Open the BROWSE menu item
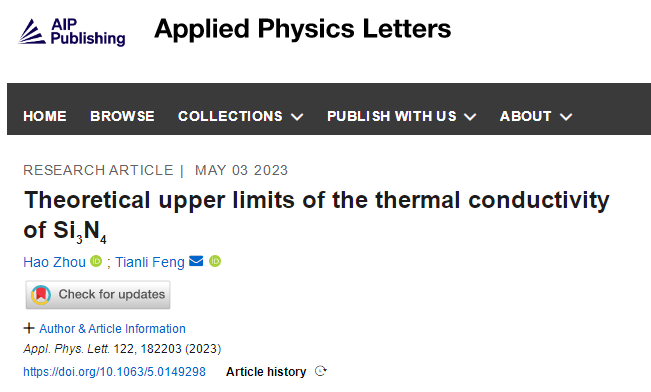The height and width of the screenshot is (392, 651). point(122,116)
